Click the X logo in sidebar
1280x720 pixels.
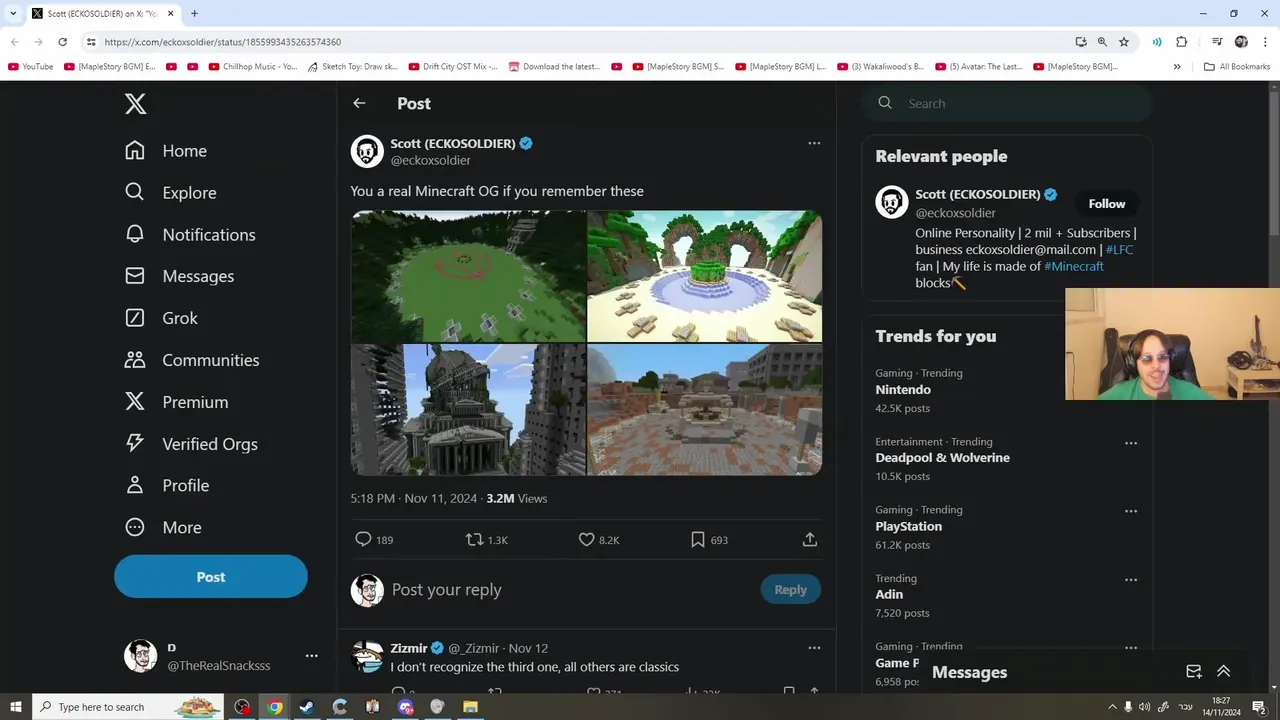tap(136, 104)
